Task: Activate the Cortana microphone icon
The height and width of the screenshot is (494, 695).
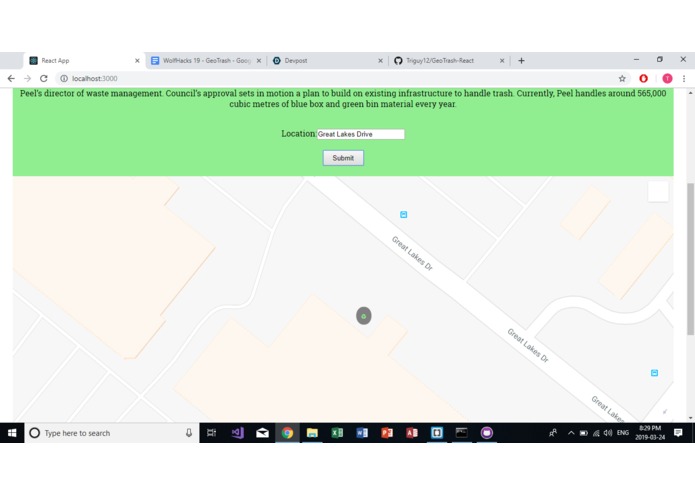Action: pyautogui.click(x=189, y=433)
